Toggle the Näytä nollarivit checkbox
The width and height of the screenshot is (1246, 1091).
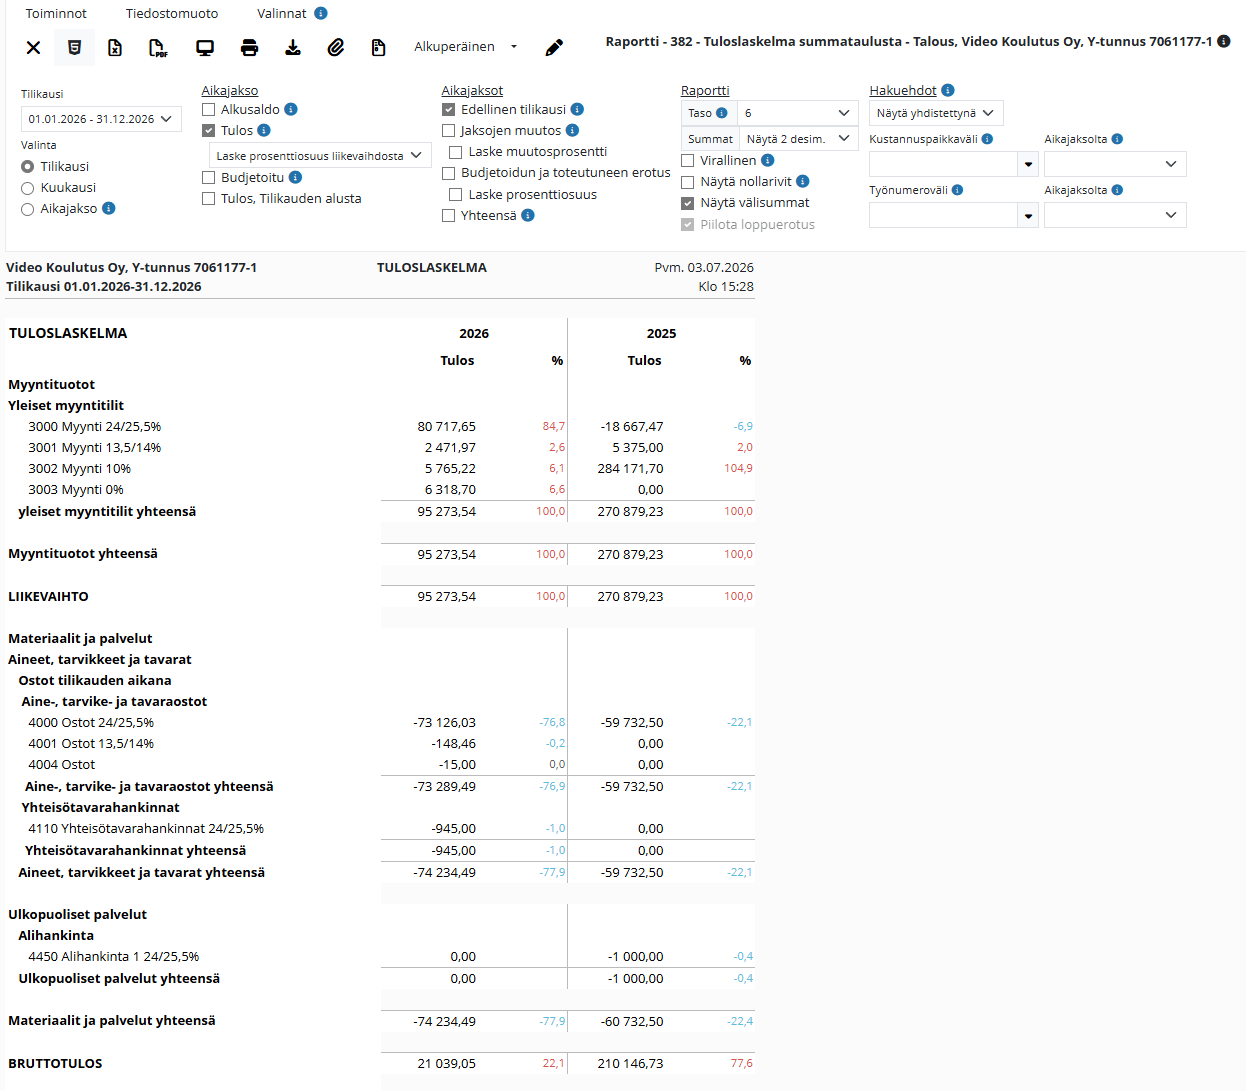(688, 182)
